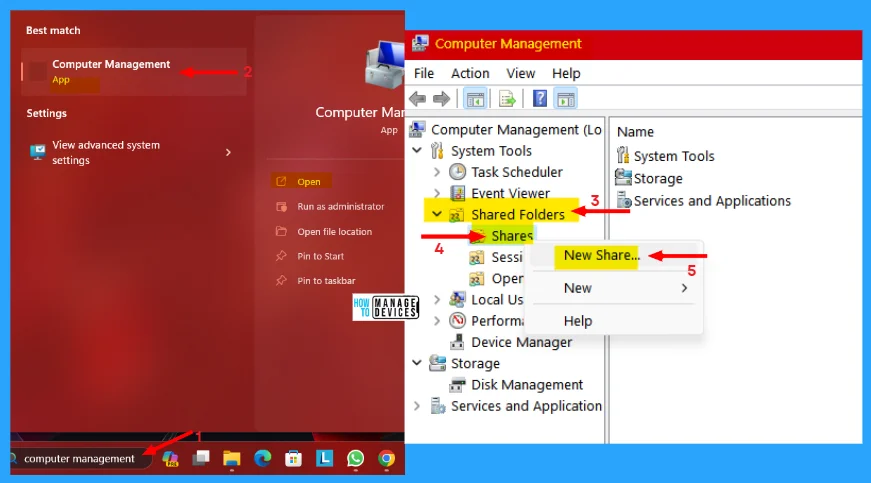Viewport: 871px width, 483px height.
Task: Select the Shares tree item
Action: [512, 236]
